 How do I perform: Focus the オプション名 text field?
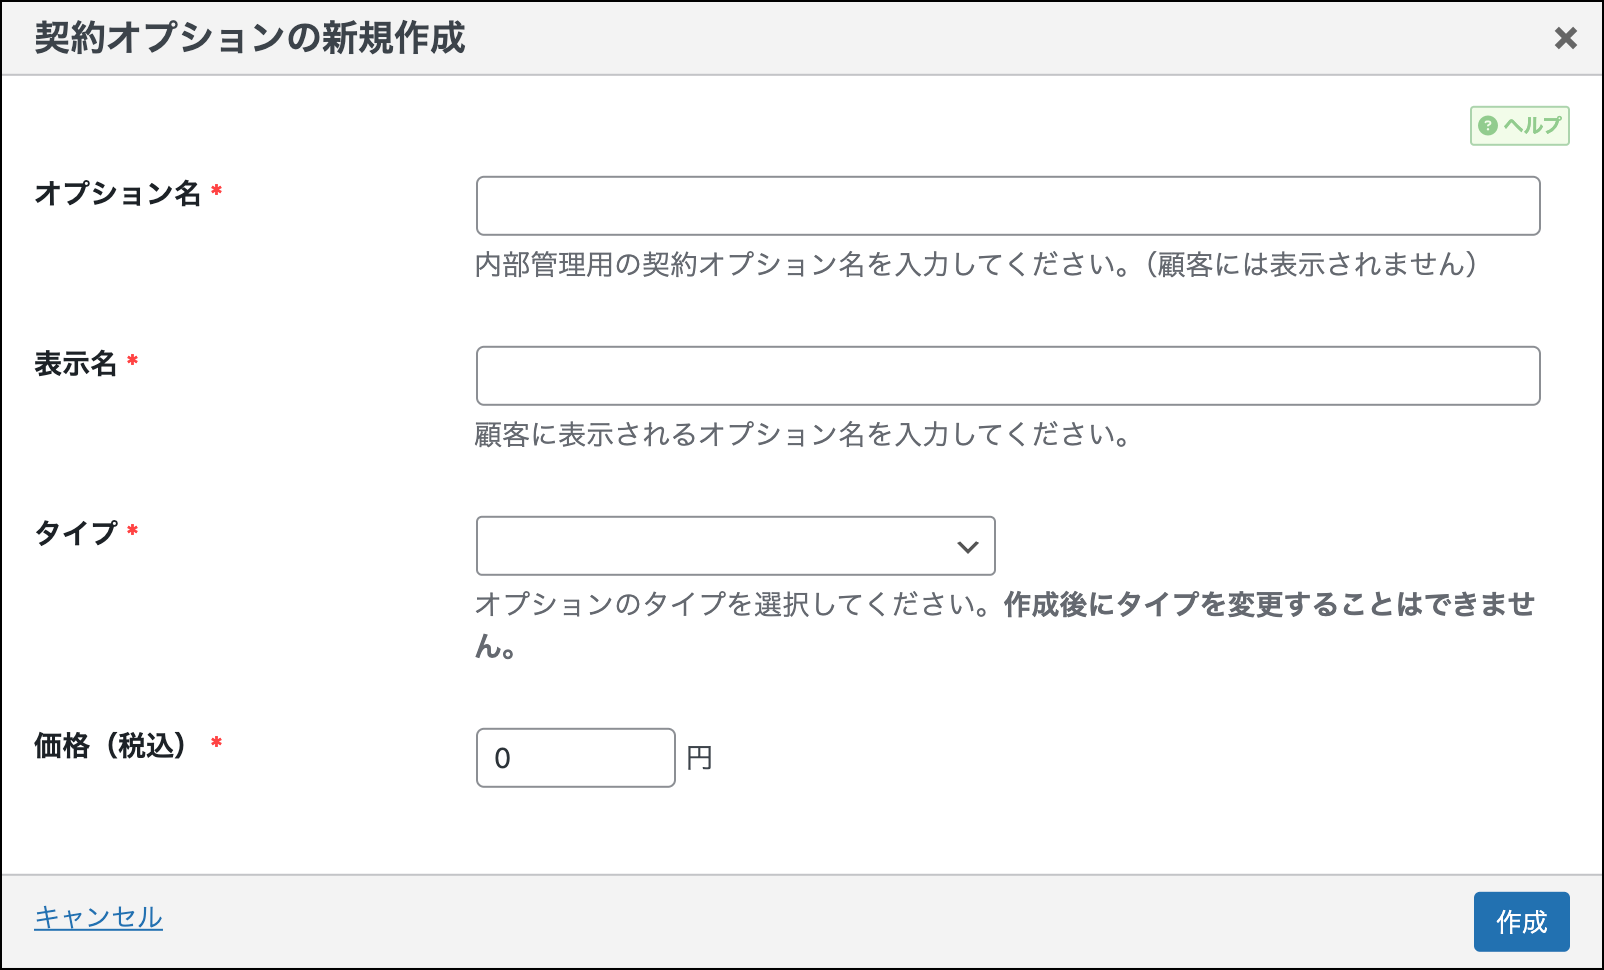coord(1007,206)
